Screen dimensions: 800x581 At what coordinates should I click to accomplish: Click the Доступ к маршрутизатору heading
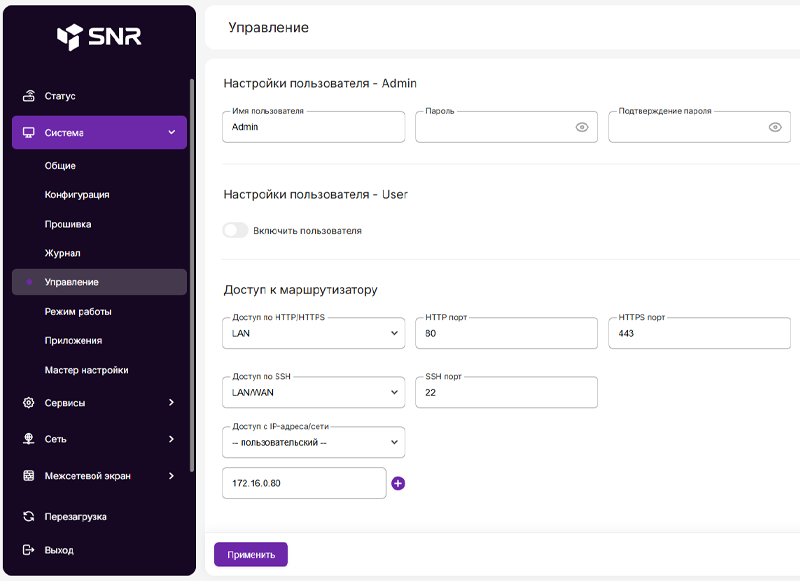[x=301, y=290]
